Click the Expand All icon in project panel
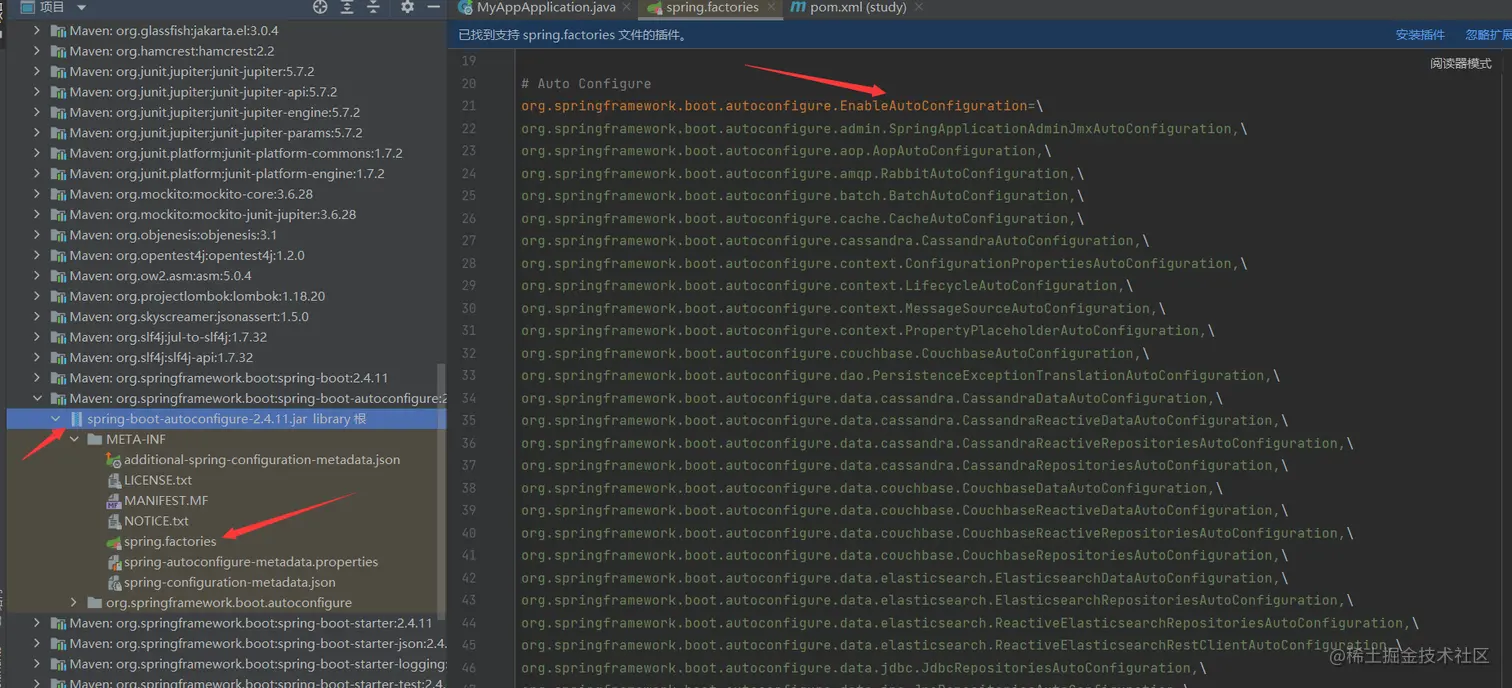The height and width of the screenshot is (688, 1512). point(347,7)
